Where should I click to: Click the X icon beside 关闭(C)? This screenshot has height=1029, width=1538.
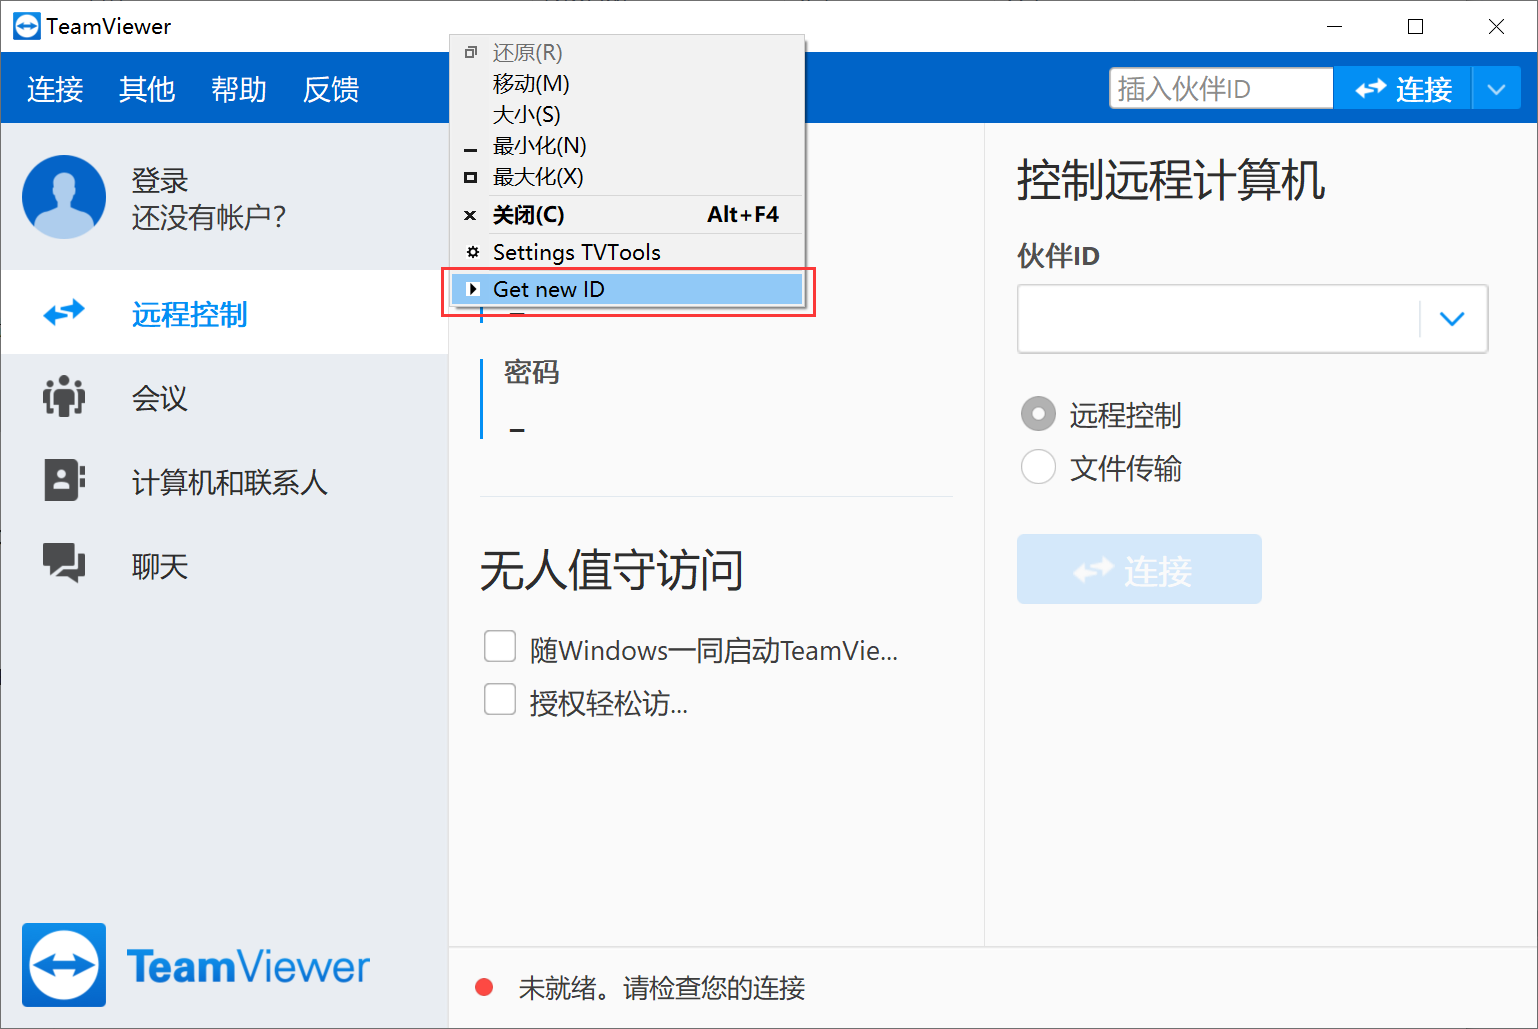pyautogui.click(x=470, y=215)
